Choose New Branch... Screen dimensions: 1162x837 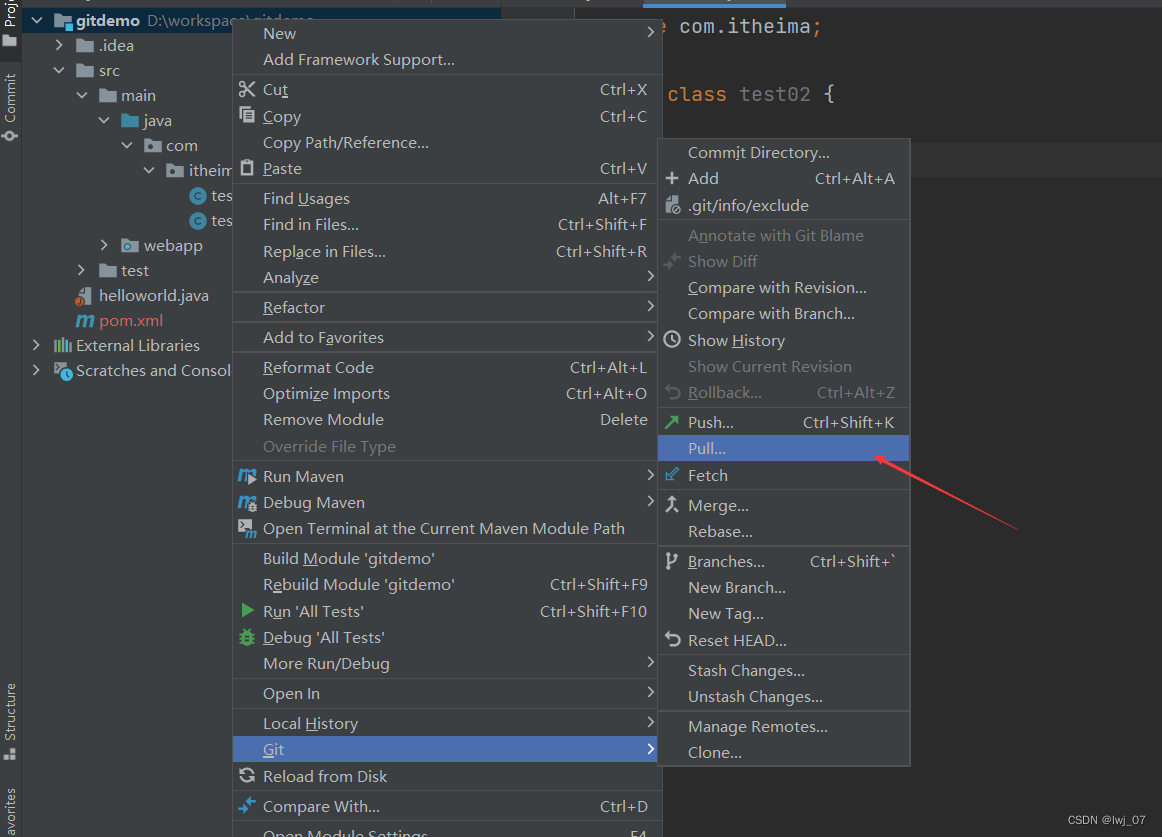[783, 587]
